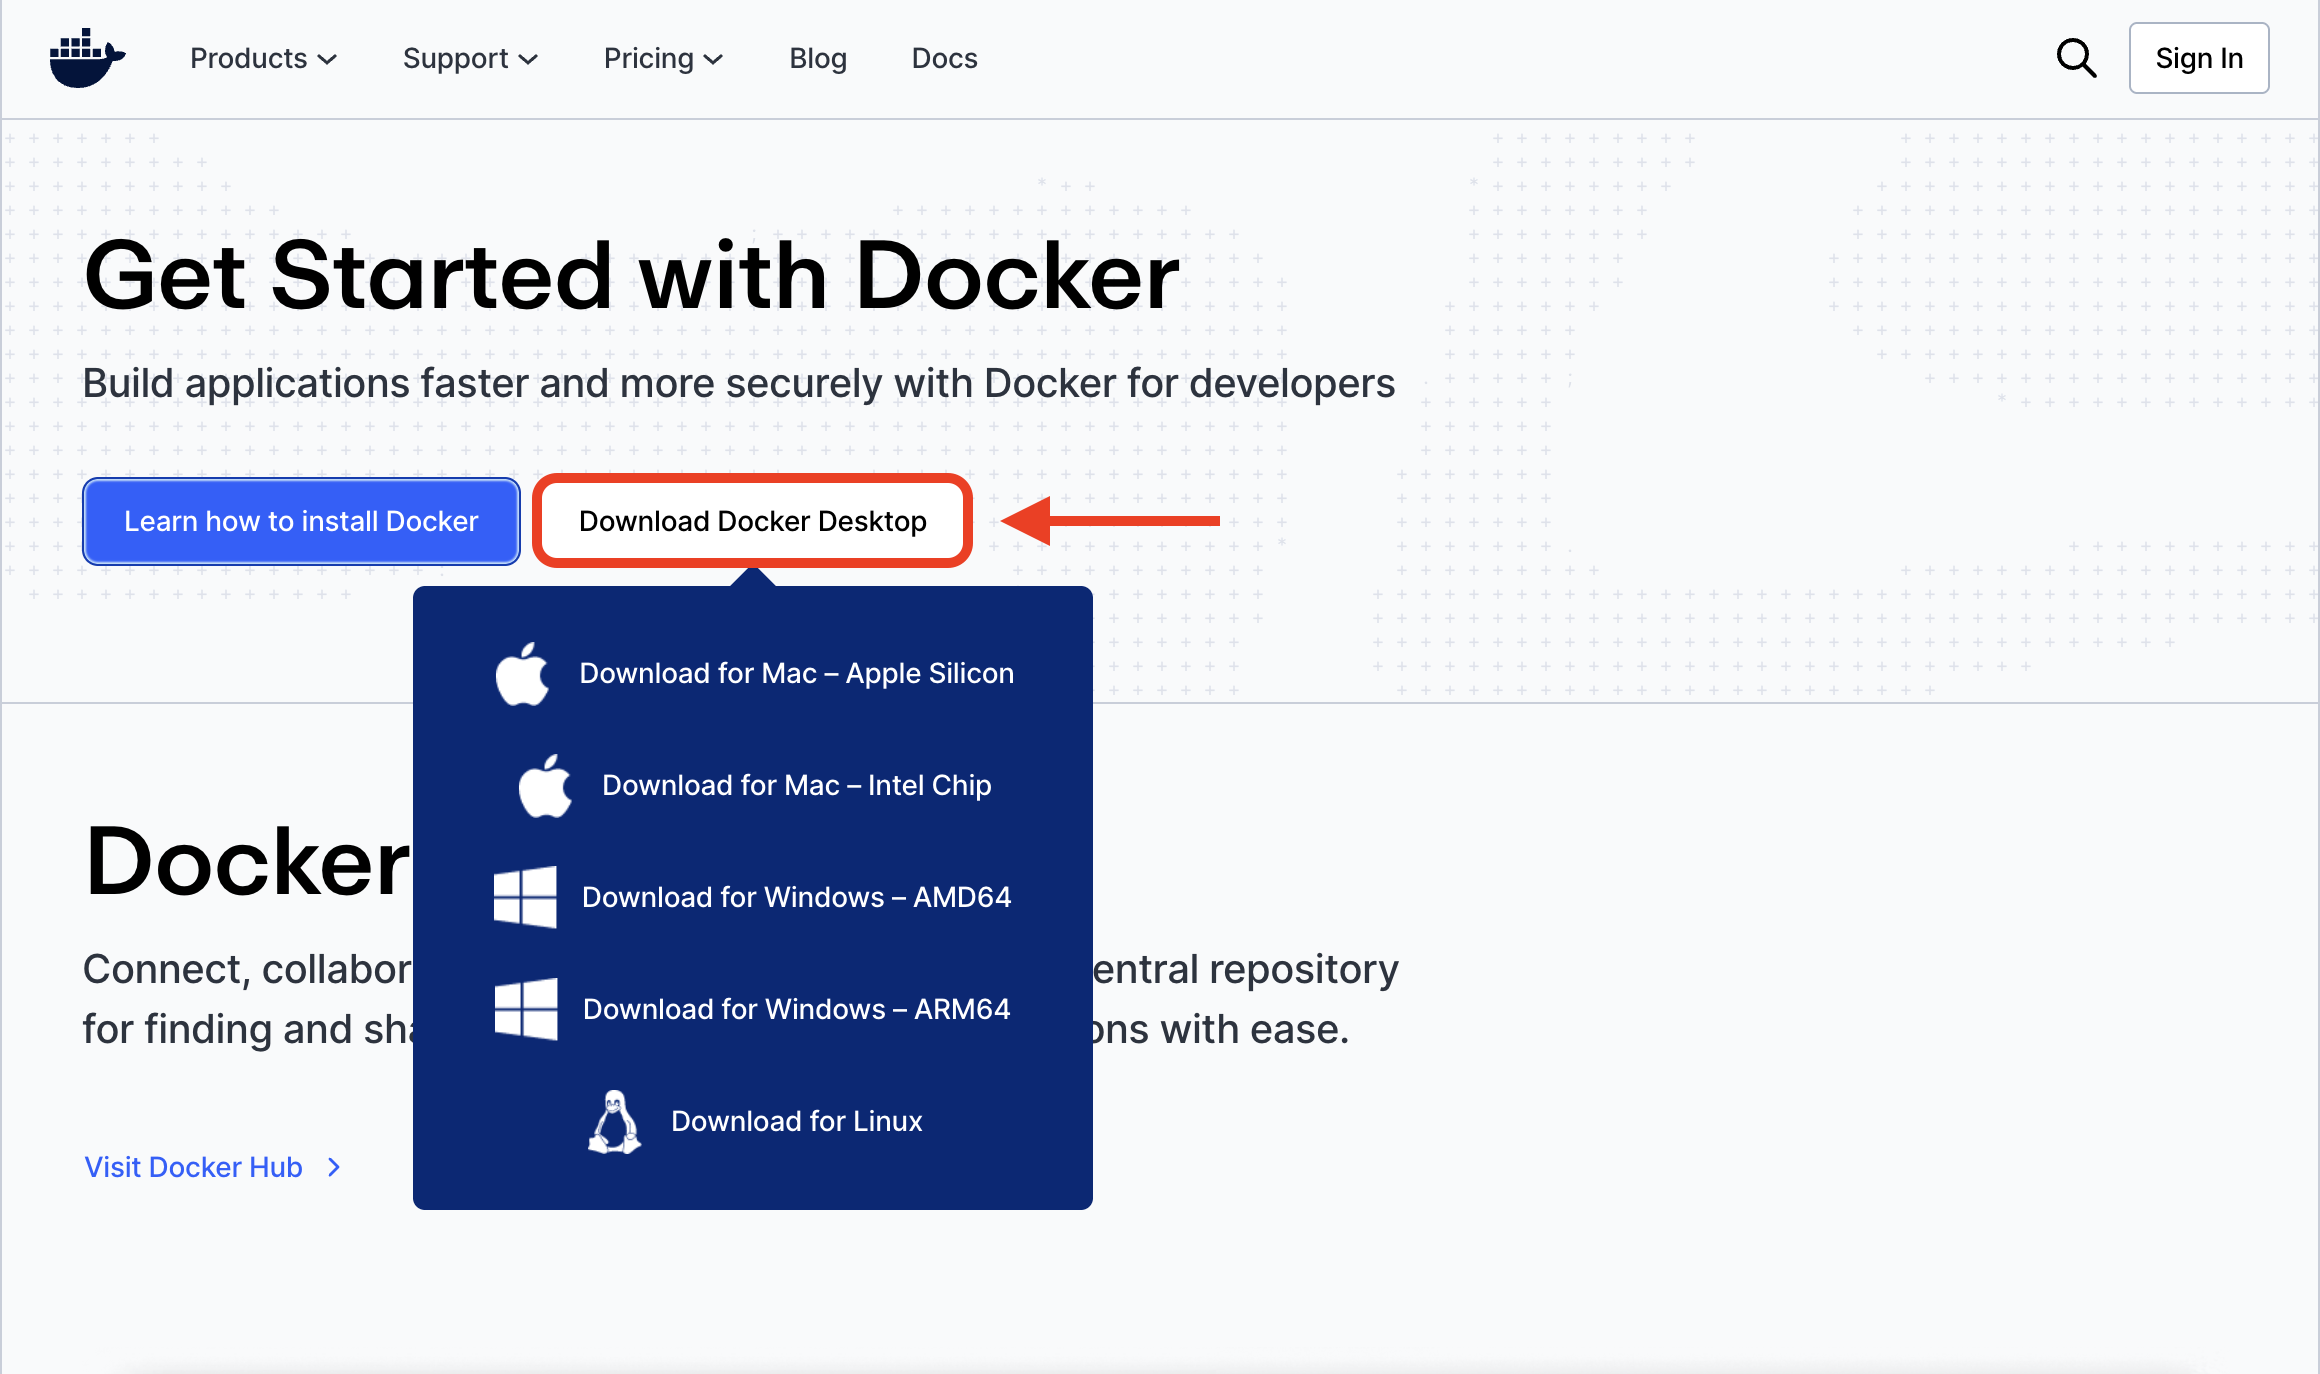Click Learn how to install Docker
This screenshot has width=2320, height=1374.
[x=301, y=521]
